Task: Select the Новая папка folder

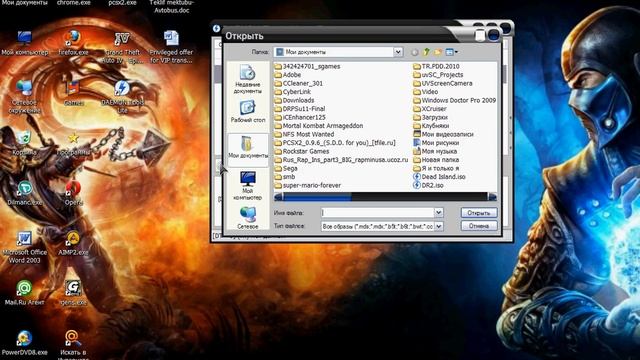Action: coord(436,160)
